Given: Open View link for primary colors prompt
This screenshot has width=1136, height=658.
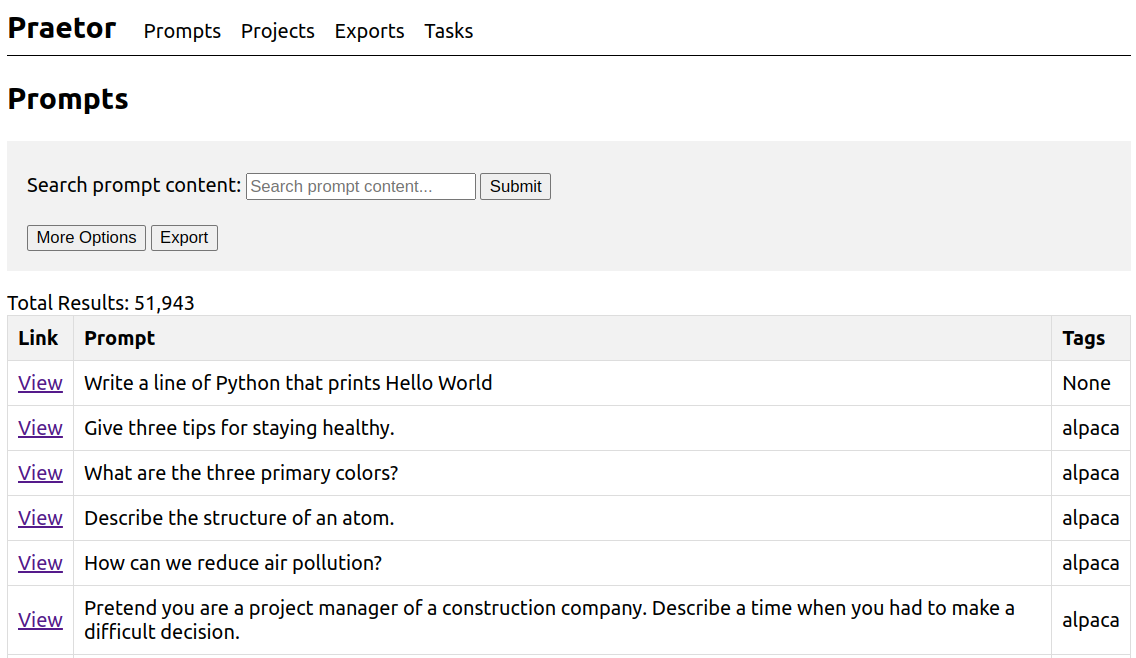Looking at the screenshot, I should click(40, 473).
